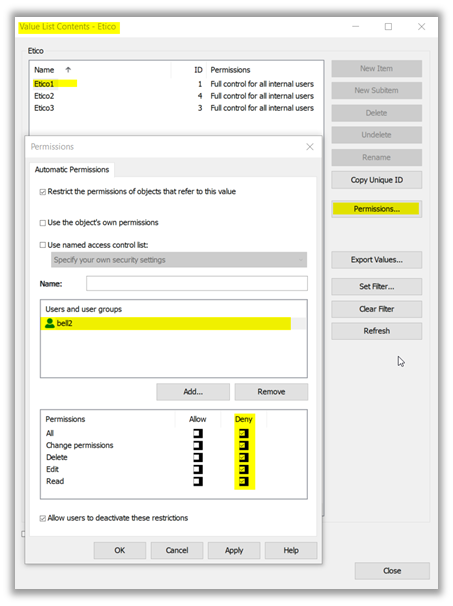Click the ID column header
This screenshot has width=453, height=606.
coord(189,70)
